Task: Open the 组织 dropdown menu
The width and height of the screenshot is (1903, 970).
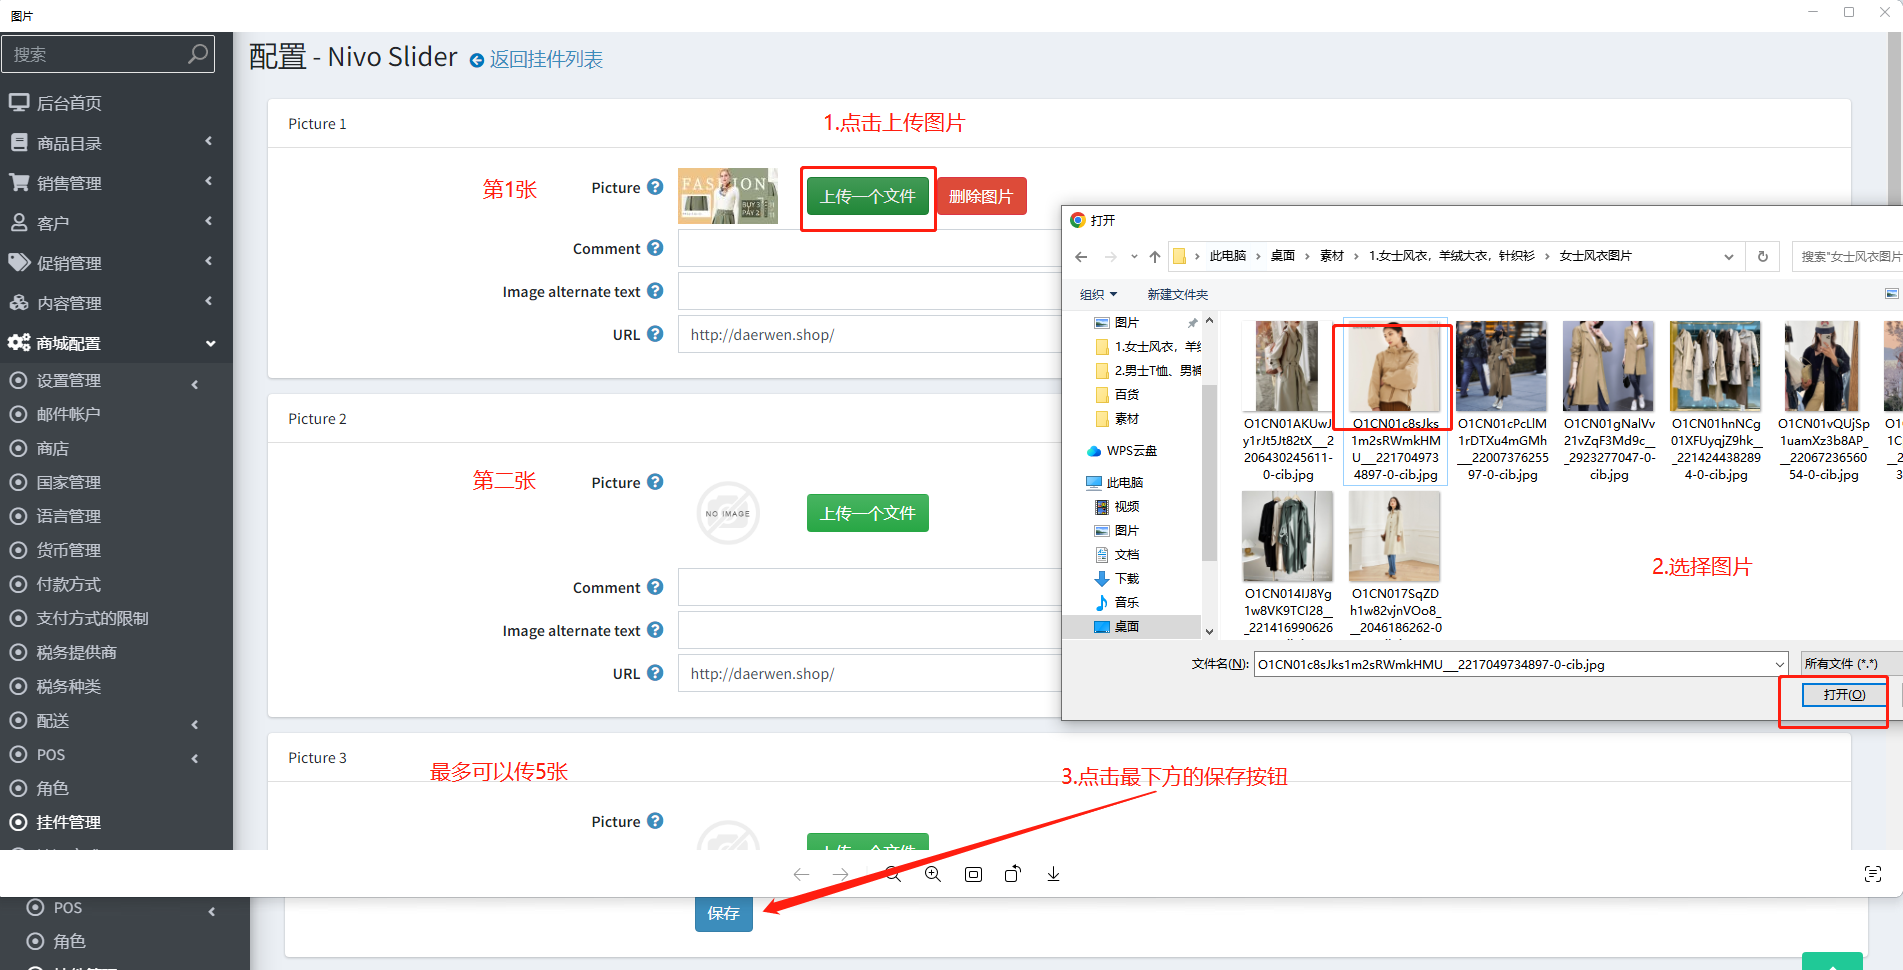Action: click(x=1098, y=295)
